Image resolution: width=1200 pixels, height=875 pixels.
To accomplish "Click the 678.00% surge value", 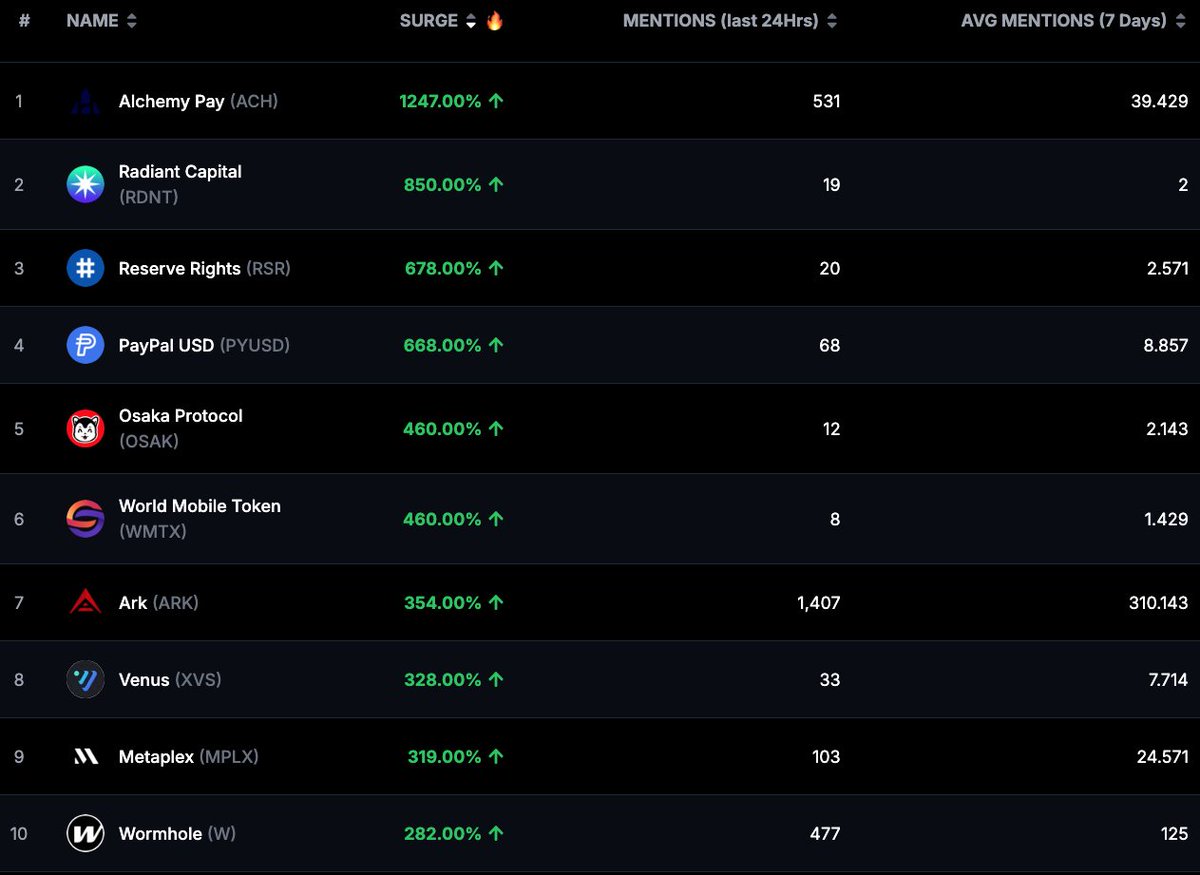I will point(443,268).
